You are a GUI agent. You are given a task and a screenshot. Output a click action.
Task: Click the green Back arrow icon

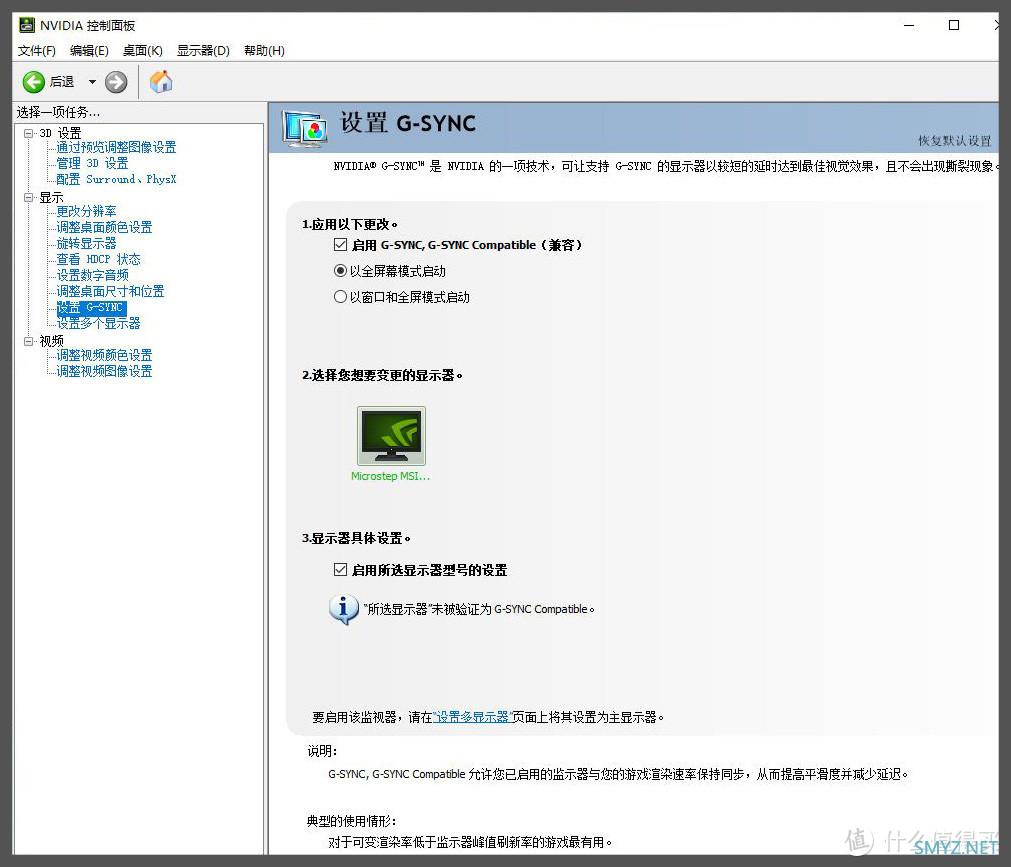point(34,82)
